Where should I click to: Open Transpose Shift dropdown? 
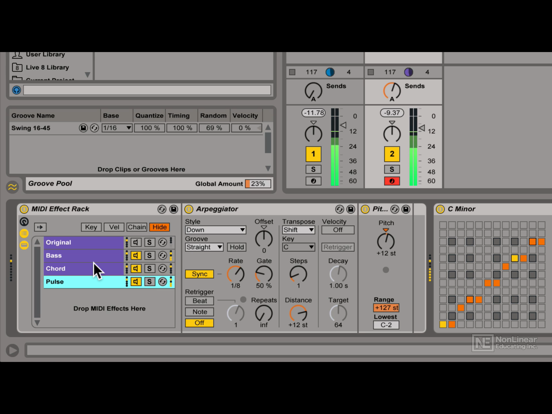click(x=298, y=230)
